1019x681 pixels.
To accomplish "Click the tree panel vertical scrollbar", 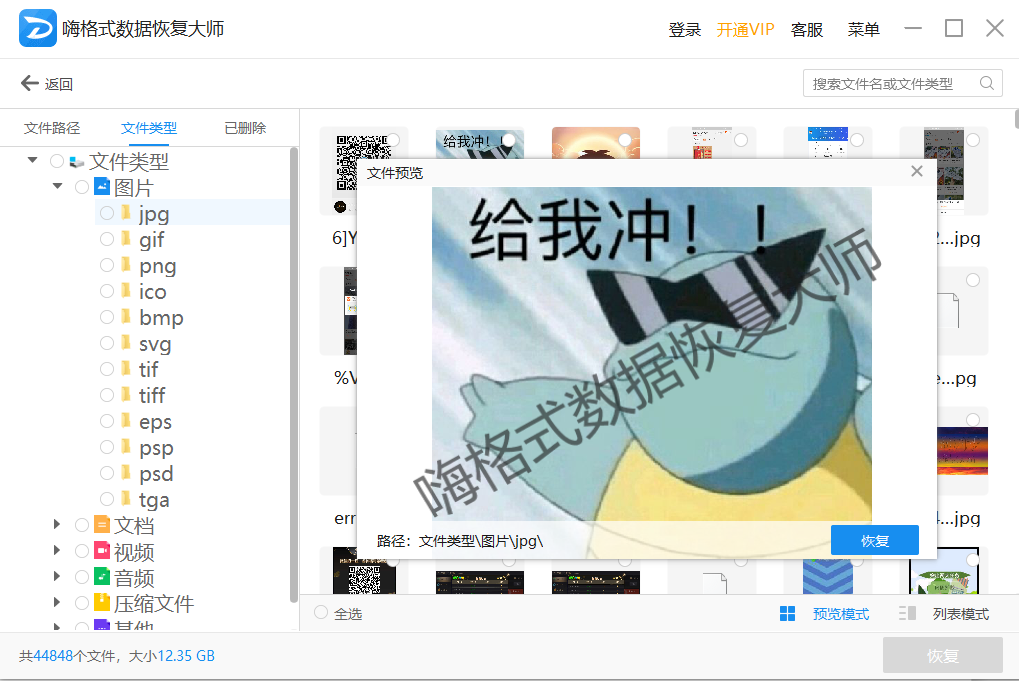I will (294, 376).
